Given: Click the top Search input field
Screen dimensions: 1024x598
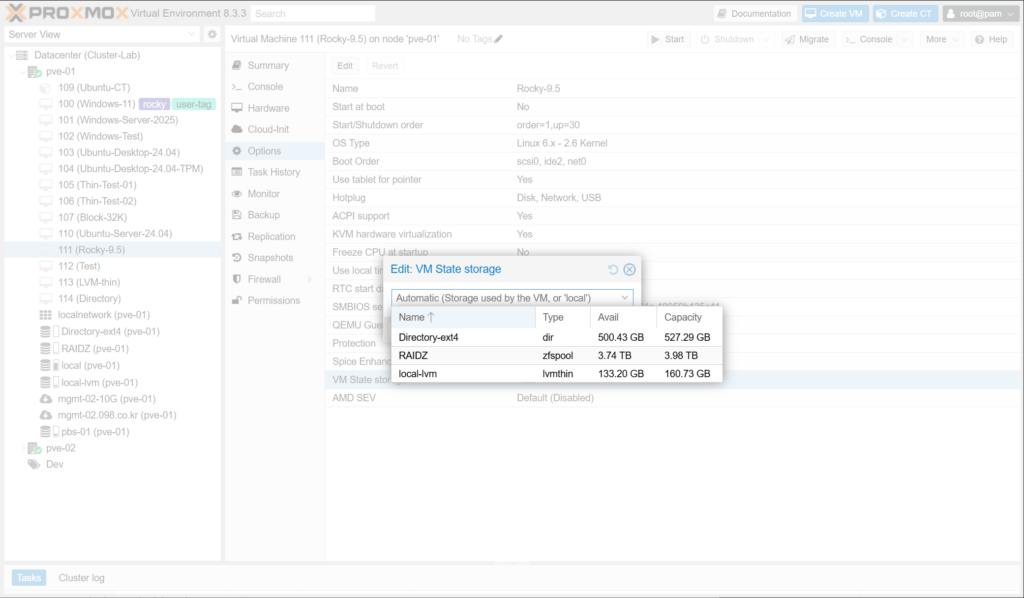Looking at the screenshot, I should pos(312,14).
